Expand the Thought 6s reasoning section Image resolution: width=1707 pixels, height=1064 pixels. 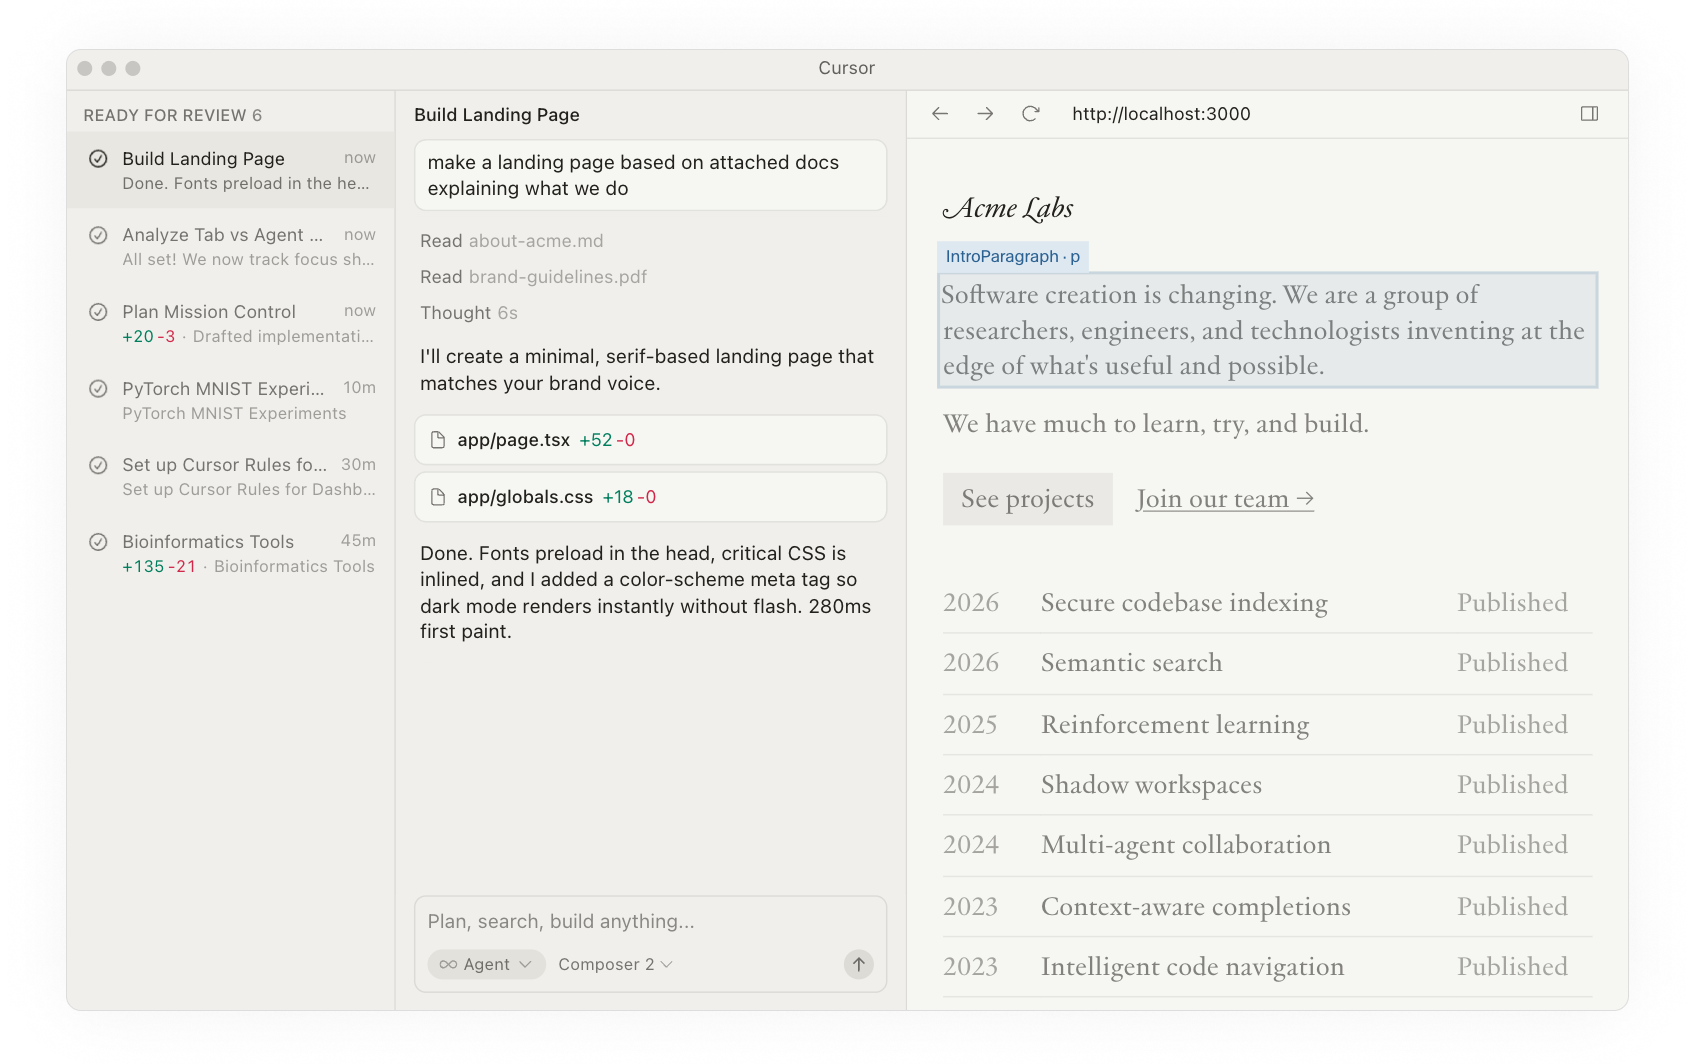tap(468, 313)
